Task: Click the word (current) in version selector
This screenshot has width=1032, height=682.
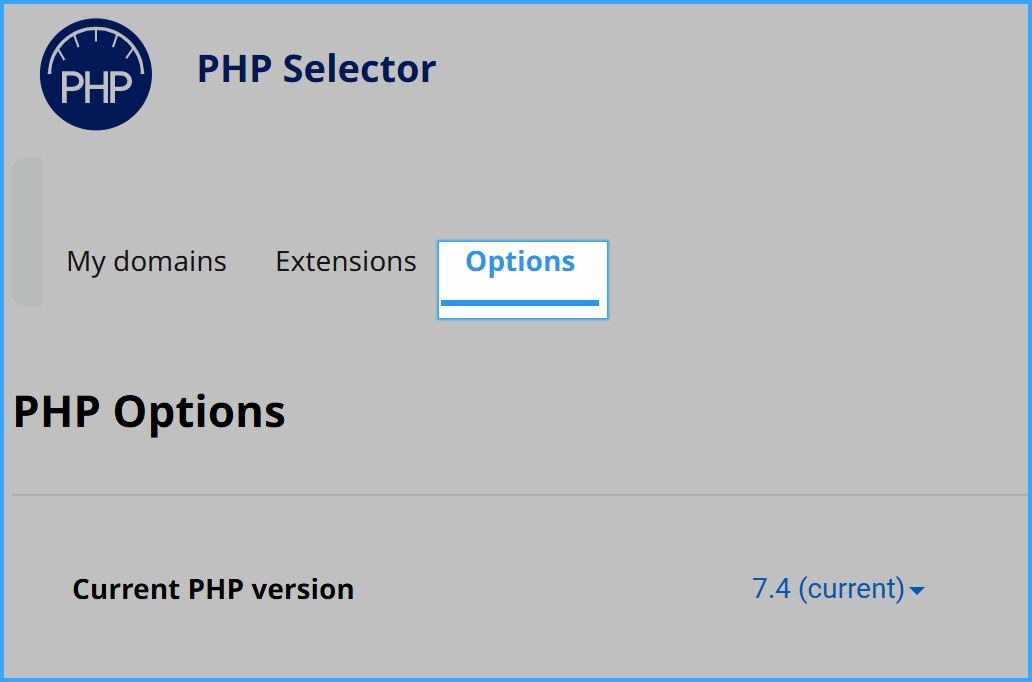Action: click(852, 589)
